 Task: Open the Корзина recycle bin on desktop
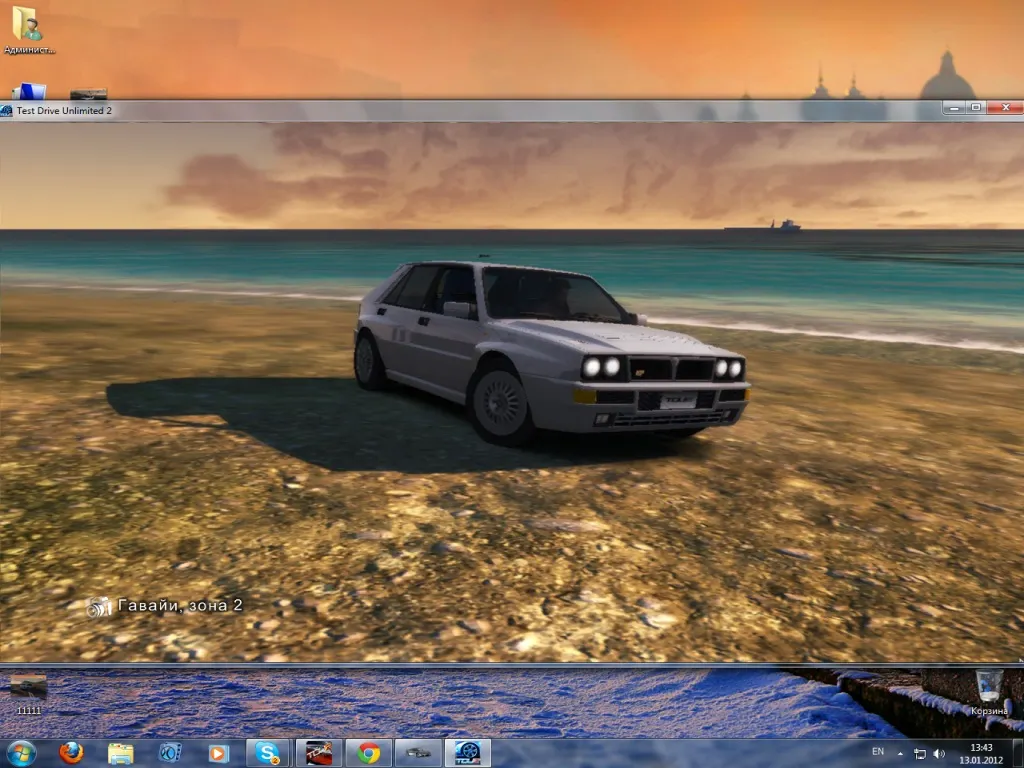click(989, 692)
